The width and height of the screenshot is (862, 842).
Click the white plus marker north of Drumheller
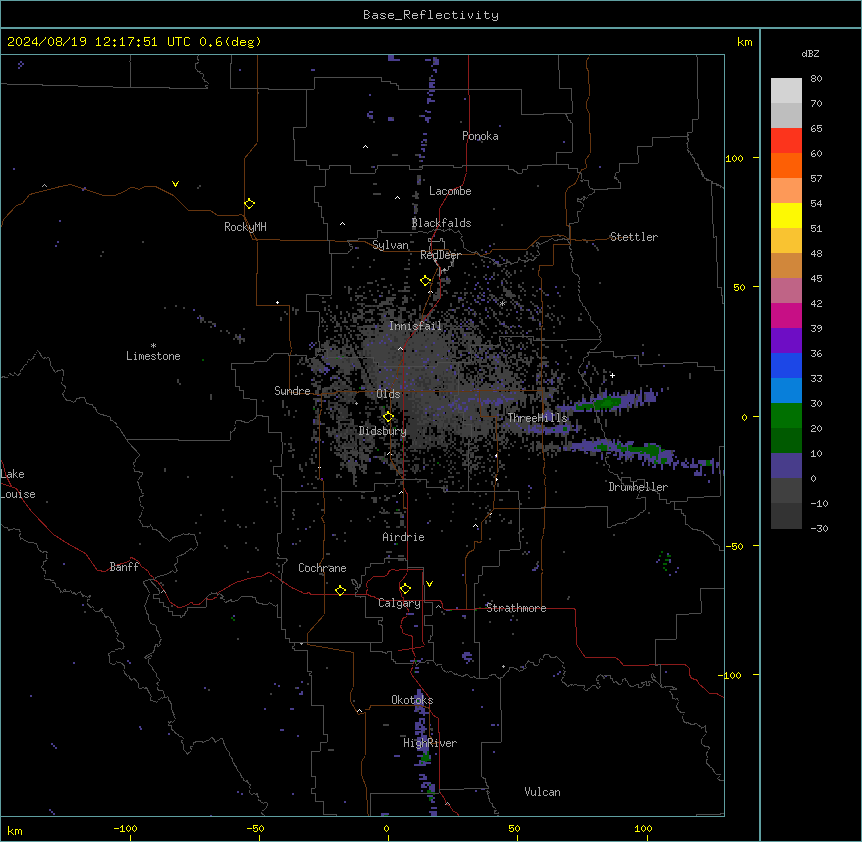point(612,375)
